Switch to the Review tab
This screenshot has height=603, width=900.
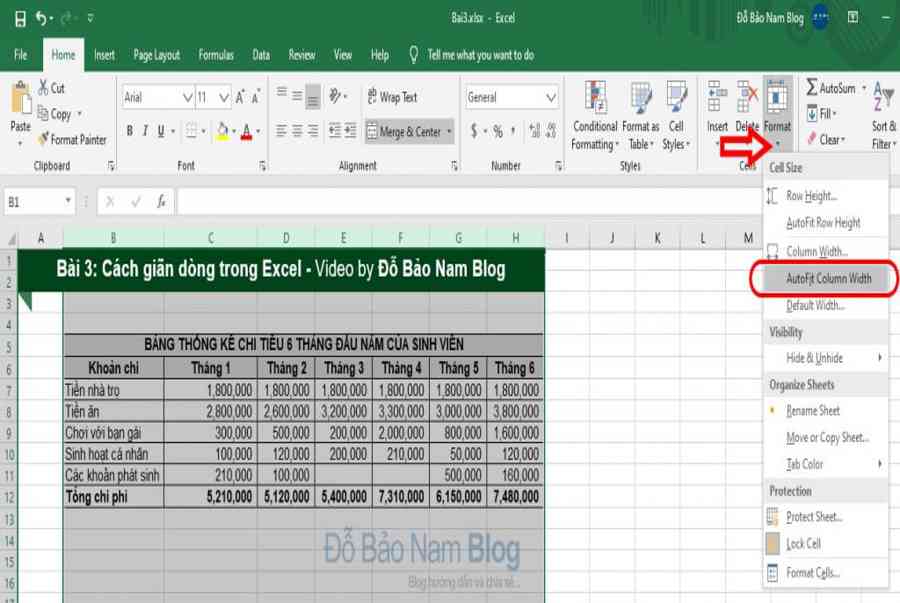(x=302, y=55)
